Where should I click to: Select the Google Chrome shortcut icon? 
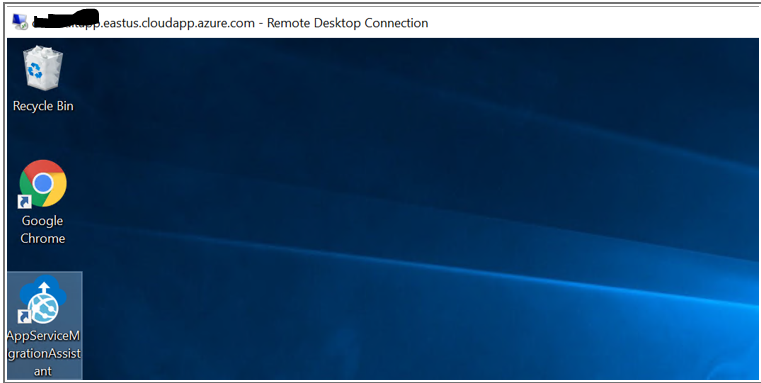[43, 183]
